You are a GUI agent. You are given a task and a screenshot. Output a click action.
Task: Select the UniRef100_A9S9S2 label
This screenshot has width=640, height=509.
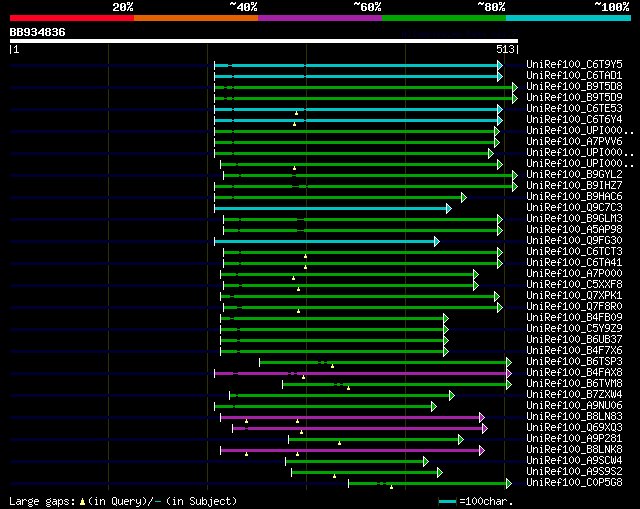[x=574, y=472]
